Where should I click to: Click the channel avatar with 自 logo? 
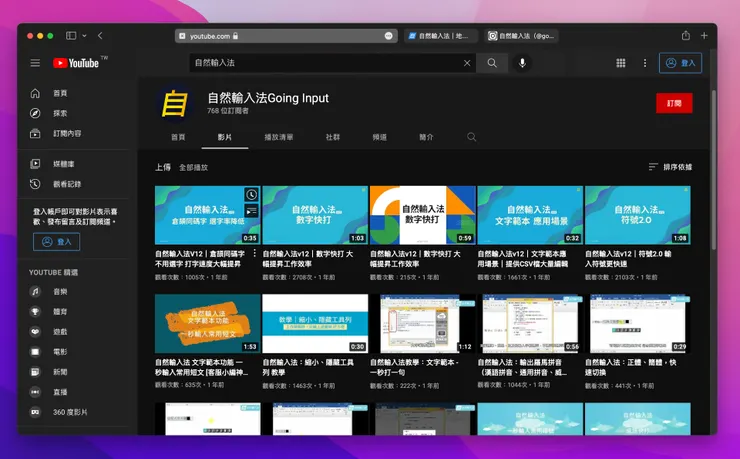tap(175, 103)
